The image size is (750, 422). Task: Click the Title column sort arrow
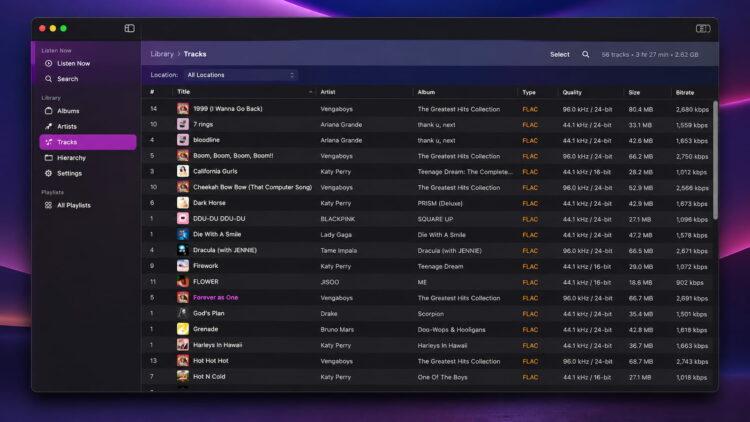tap(310, 92)
